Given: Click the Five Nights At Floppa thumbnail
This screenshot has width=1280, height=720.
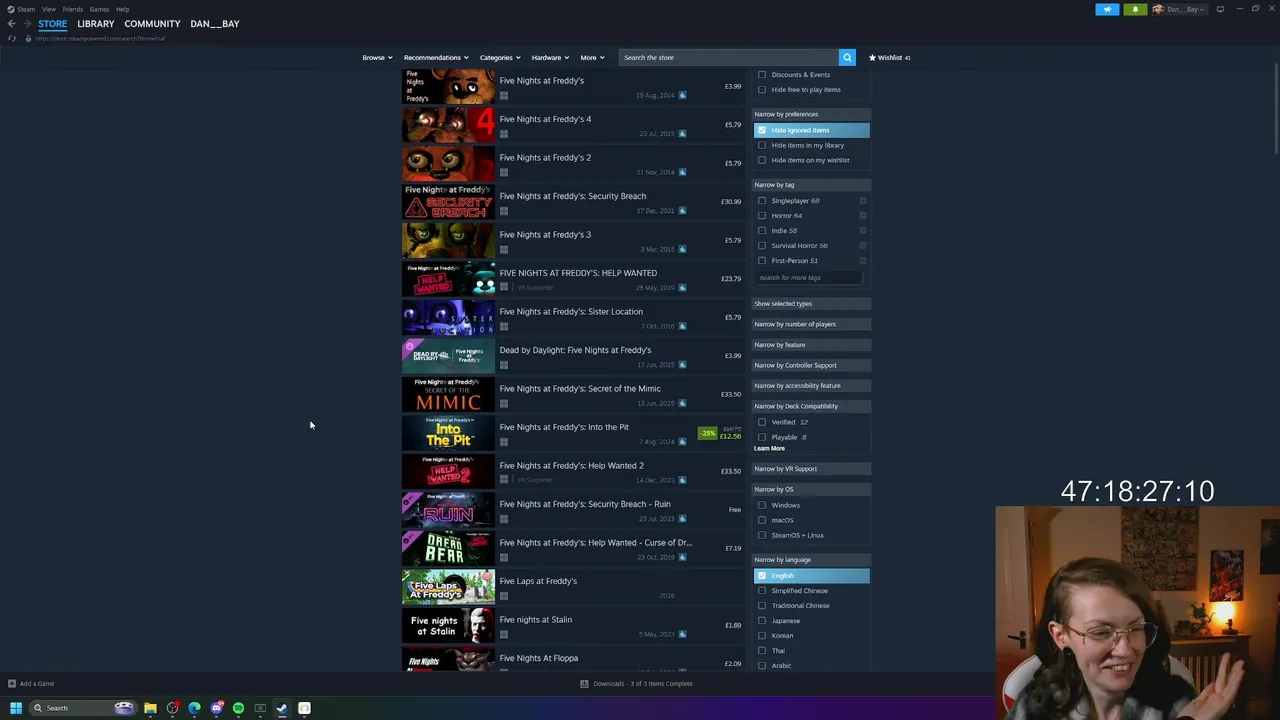Looking at the screenshot, I should coord(448,660).
